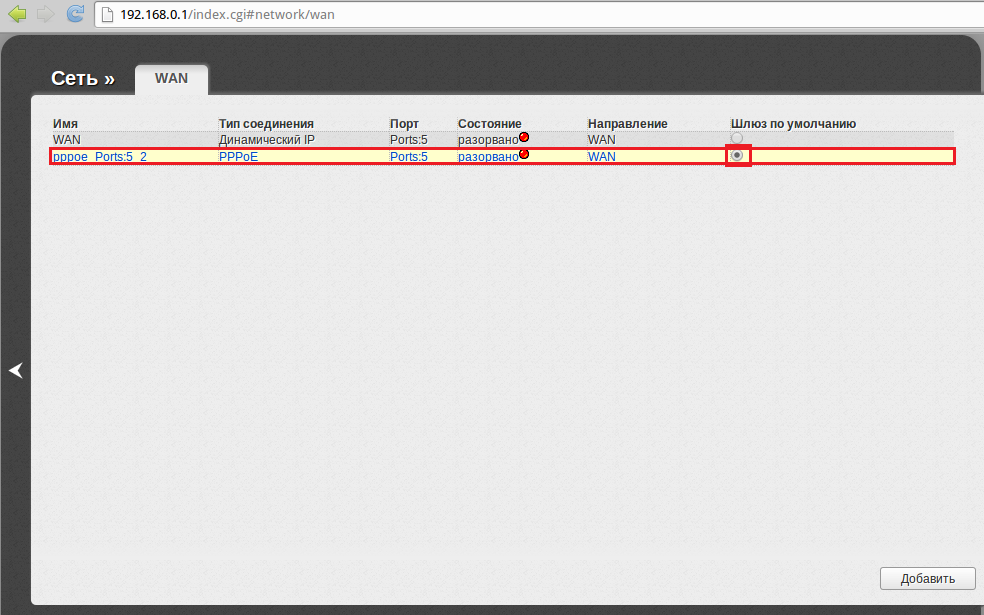Screen dimensions: 984x615
Task: Click the browser back arrow button
Action: coord(17,14)
